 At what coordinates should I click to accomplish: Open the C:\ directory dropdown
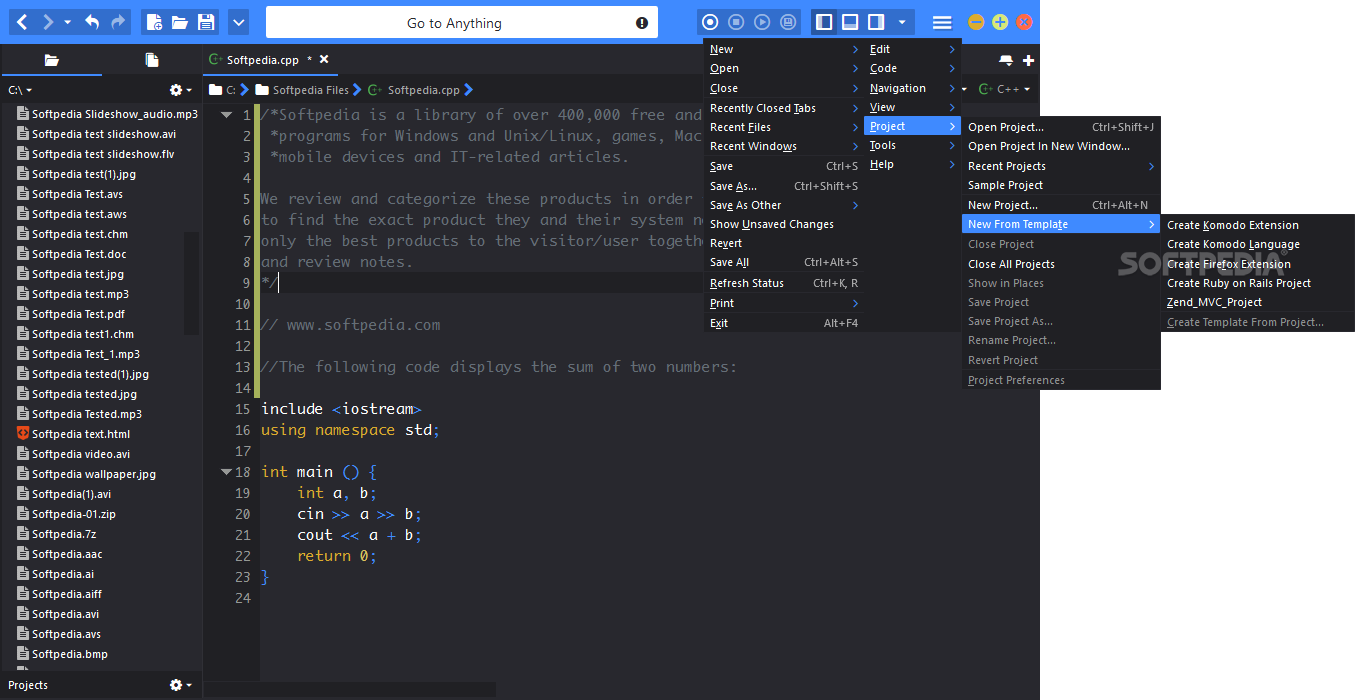(x=20, y=90)
